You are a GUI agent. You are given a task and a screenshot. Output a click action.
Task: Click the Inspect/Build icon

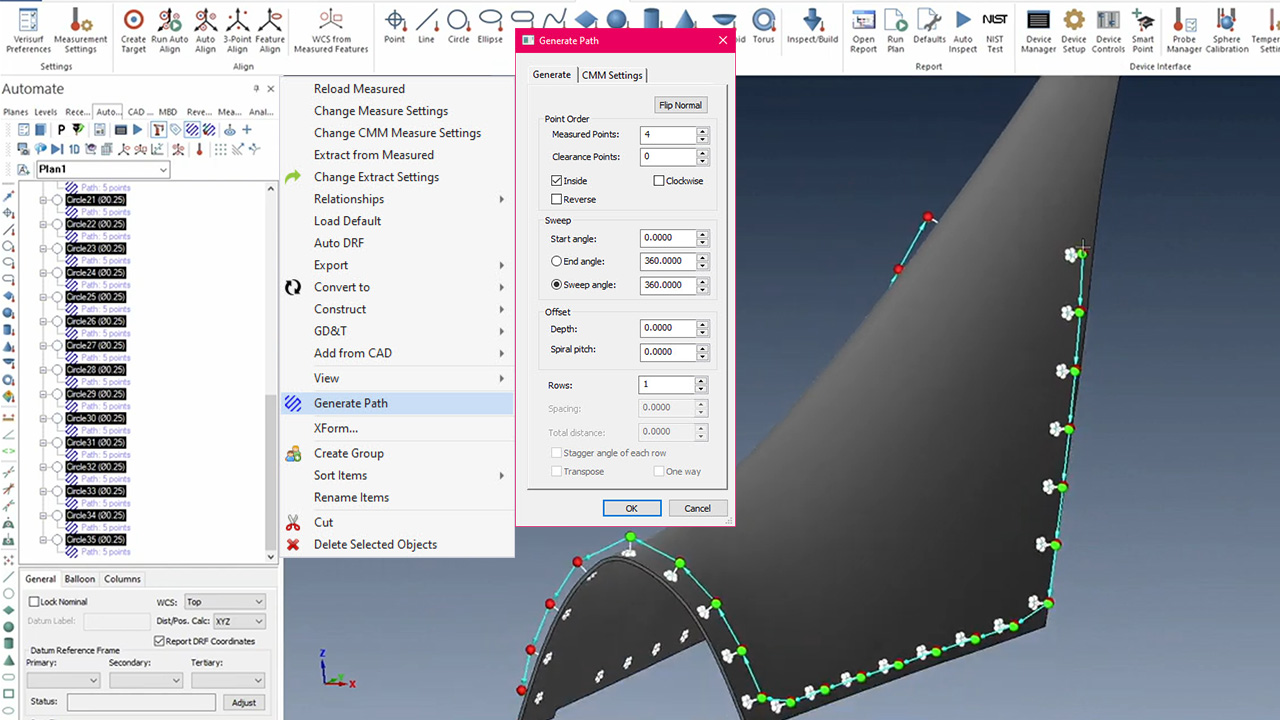point(813,27)
